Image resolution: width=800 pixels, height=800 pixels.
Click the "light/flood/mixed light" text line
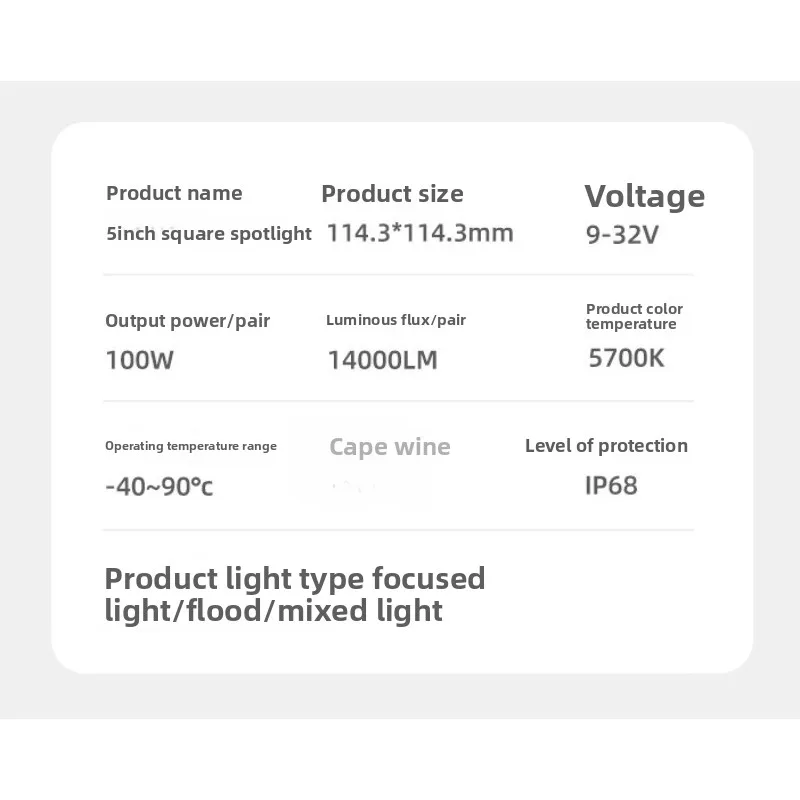pyautogui.click(x=273, y=610)
